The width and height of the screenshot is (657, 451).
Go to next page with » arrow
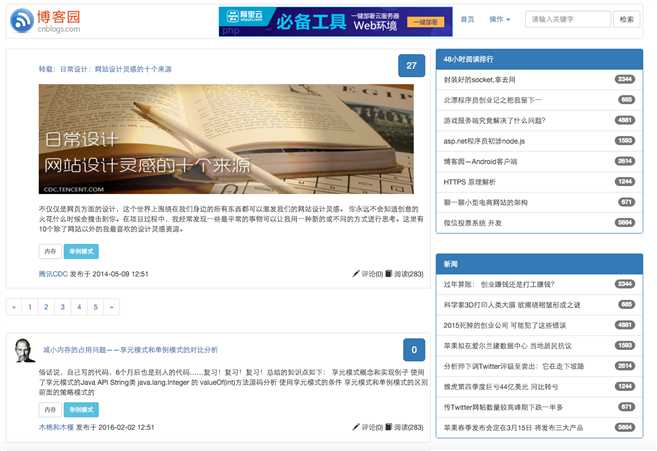[111, 307]
